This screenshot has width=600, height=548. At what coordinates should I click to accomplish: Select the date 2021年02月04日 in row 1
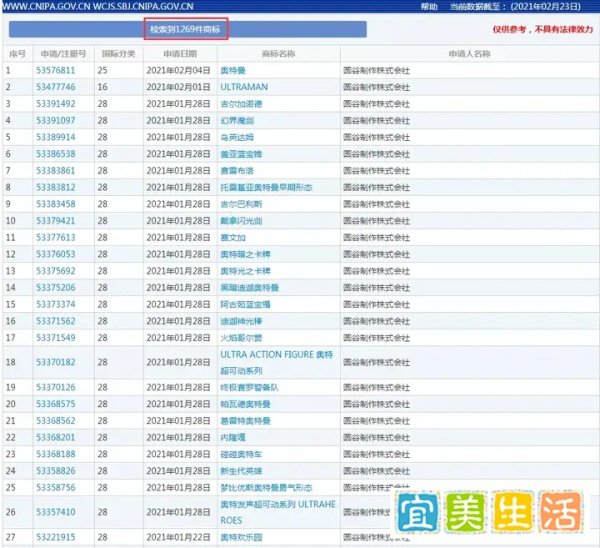coord(178,70)
